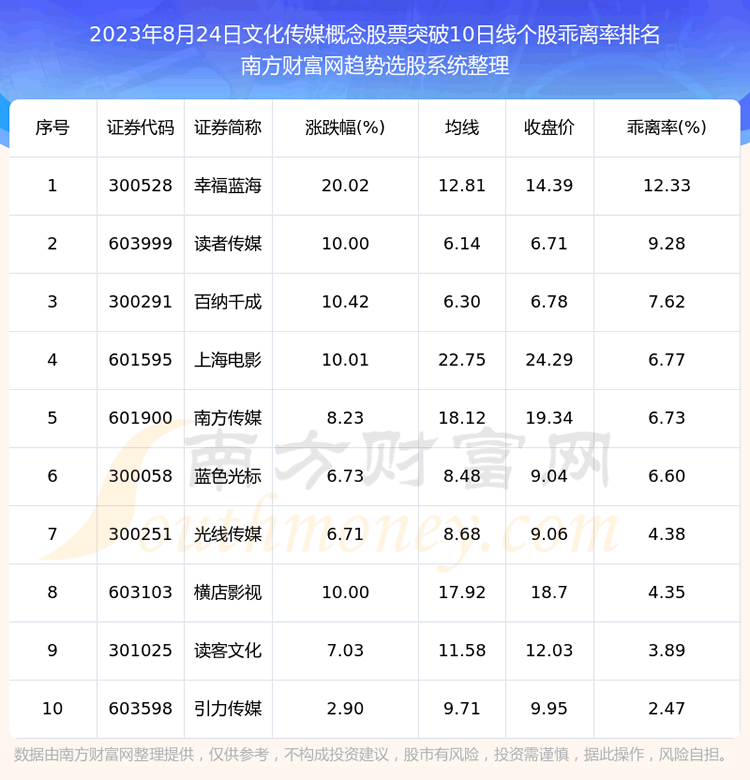750x780 pixels.
Task: Select stock code 300291
Action: tap(140, 302)
